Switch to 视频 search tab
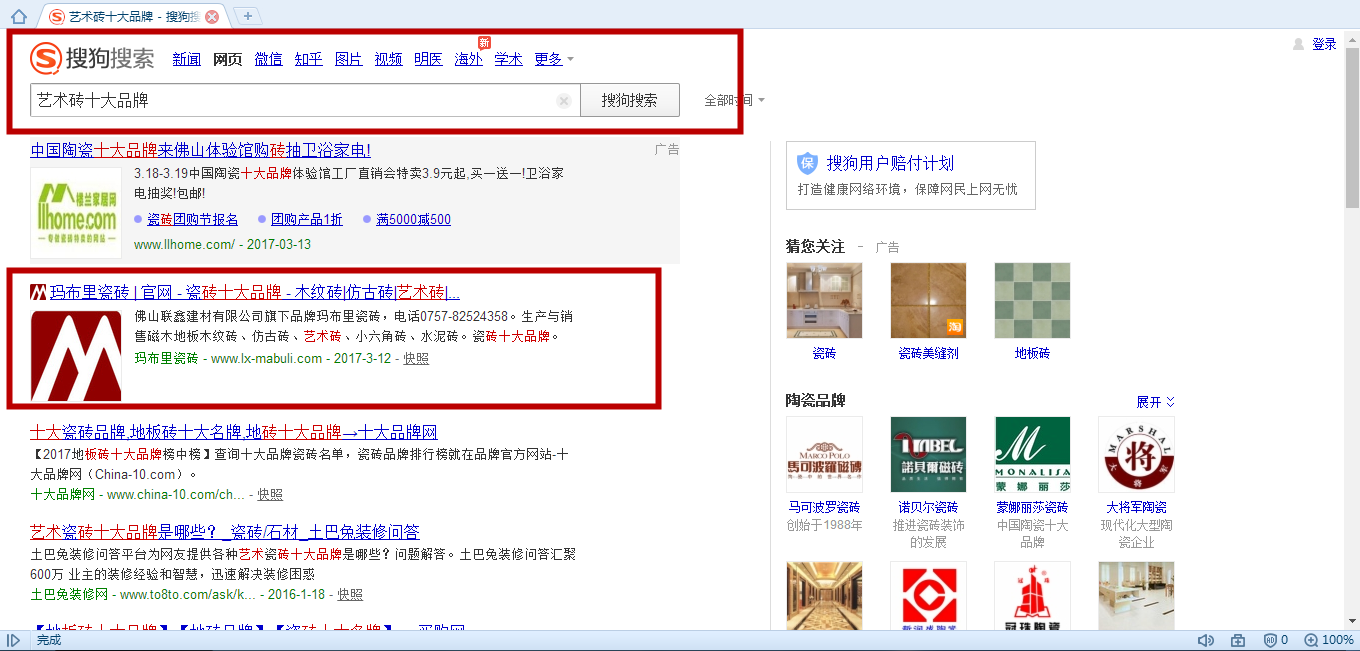The image size is (1360, 651). coord(388,59)
